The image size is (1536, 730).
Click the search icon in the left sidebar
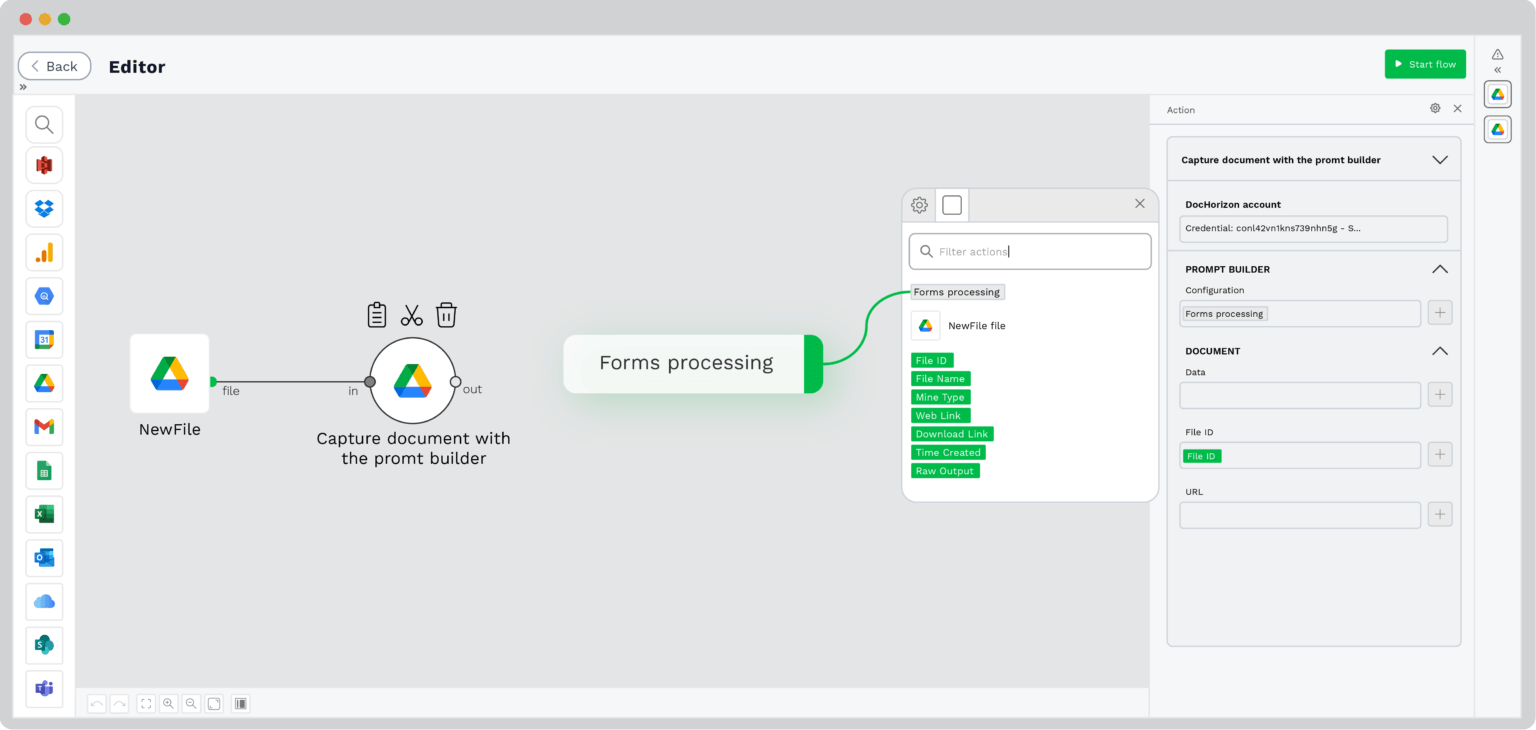pyautogui.click(x=44, y=124)
